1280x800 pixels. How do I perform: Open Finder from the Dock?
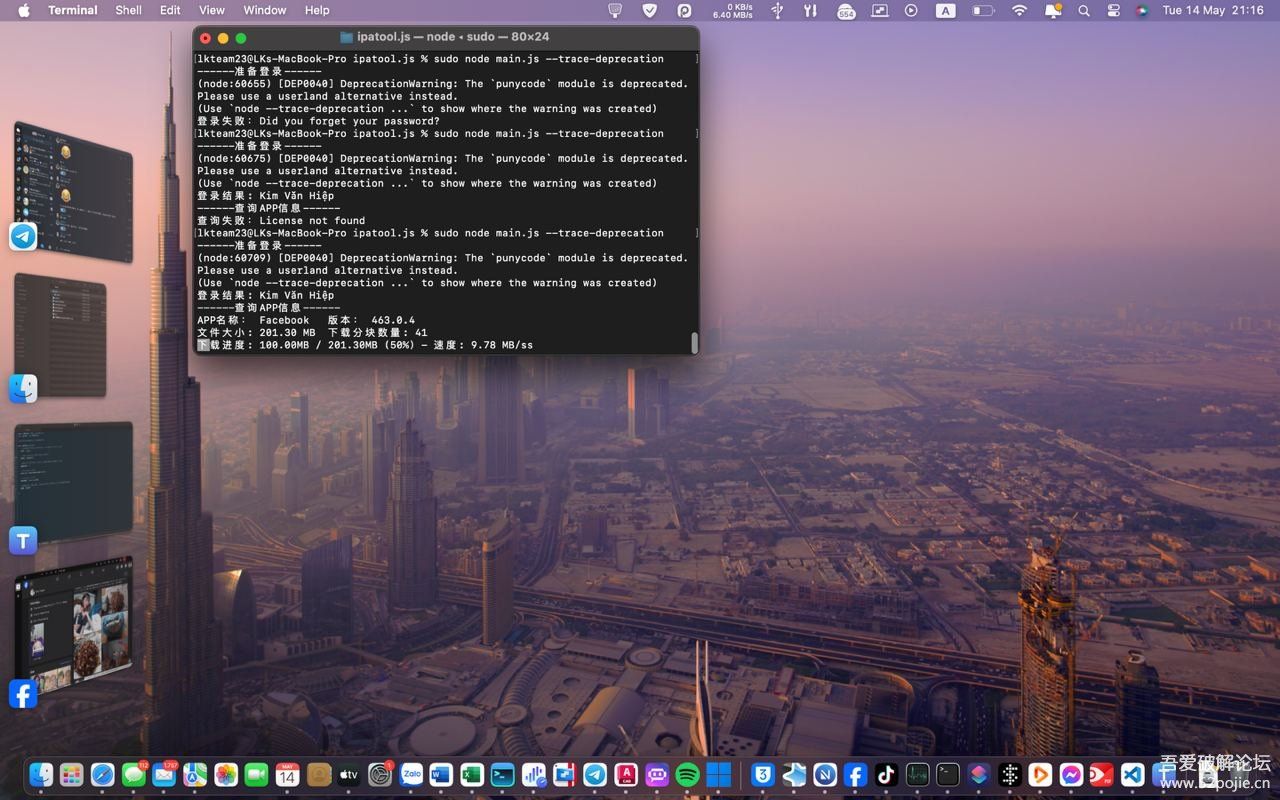click(x=41, y=774)
